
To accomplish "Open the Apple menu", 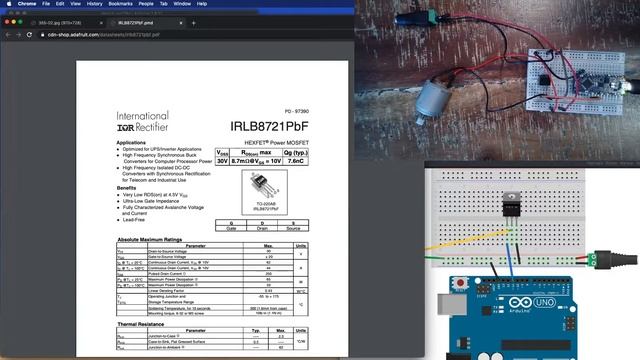I will (x=9, y=4).
